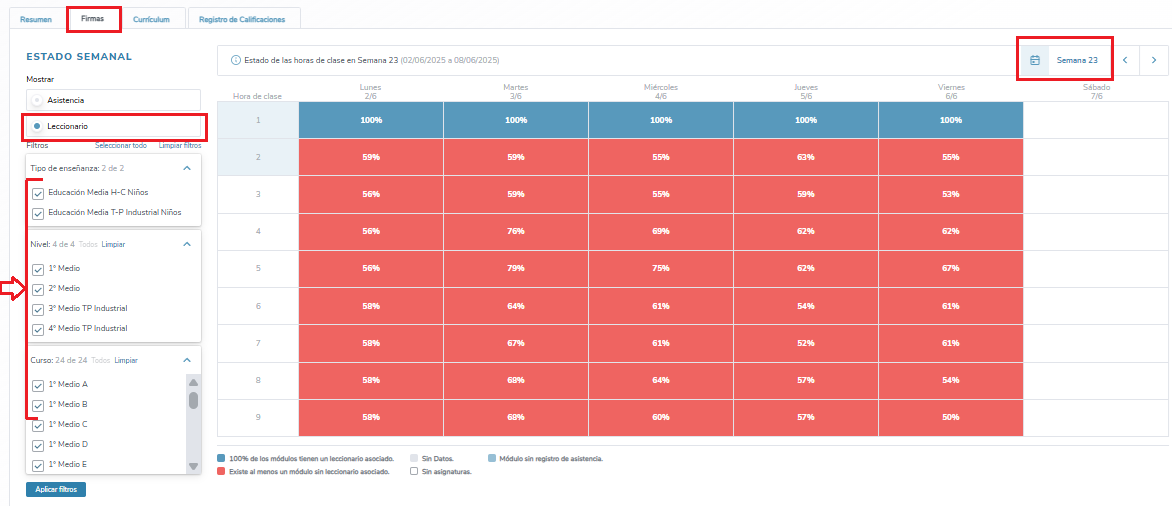The width and height of the screenshot is (1172, 506).
Task: Open the Semana 23 week selector
Action: click(1076, 60)
